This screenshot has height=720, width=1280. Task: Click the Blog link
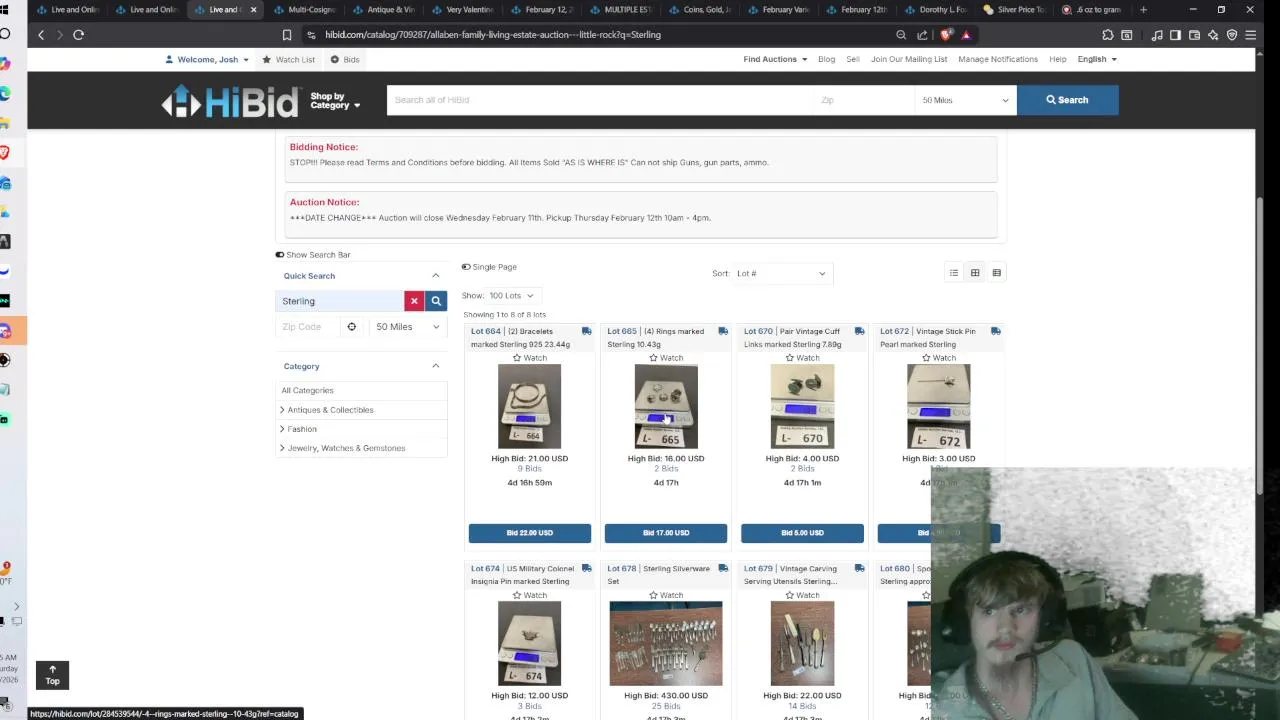point(826,59)
